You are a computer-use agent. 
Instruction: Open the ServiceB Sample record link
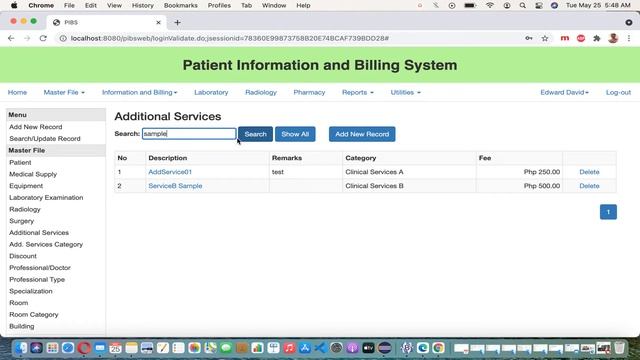(175, 186)
